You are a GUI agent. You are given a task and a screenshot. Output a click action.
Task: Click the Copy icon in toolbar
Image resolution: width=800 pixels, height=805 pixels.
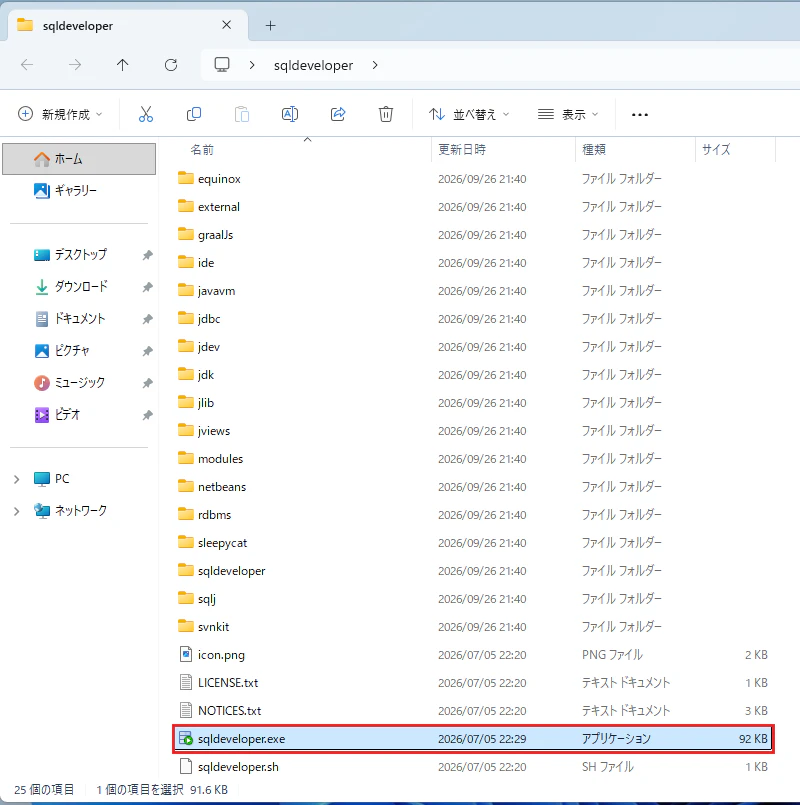194,114
